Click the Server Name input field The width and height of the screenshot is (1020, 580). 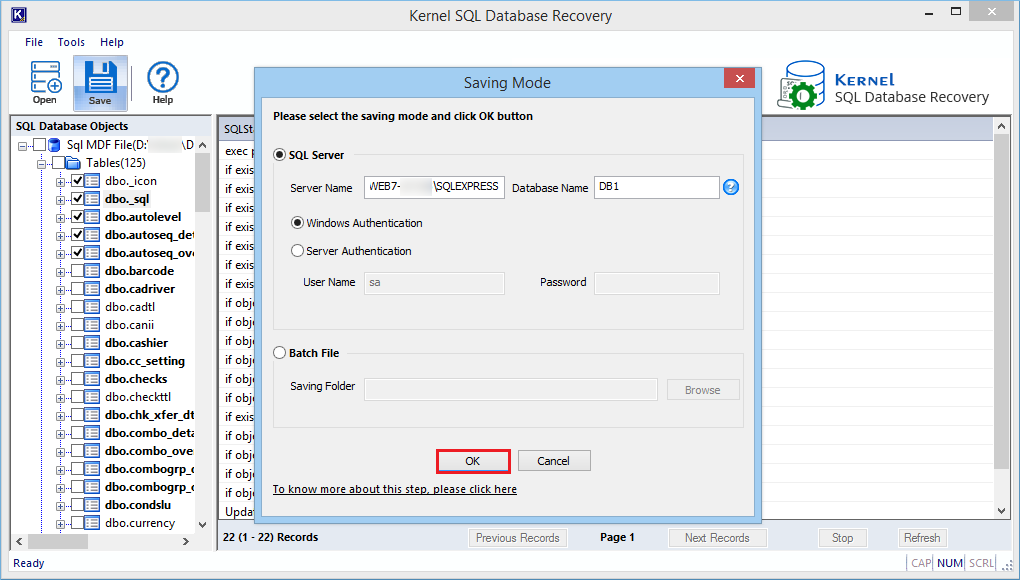click(435, 187)
